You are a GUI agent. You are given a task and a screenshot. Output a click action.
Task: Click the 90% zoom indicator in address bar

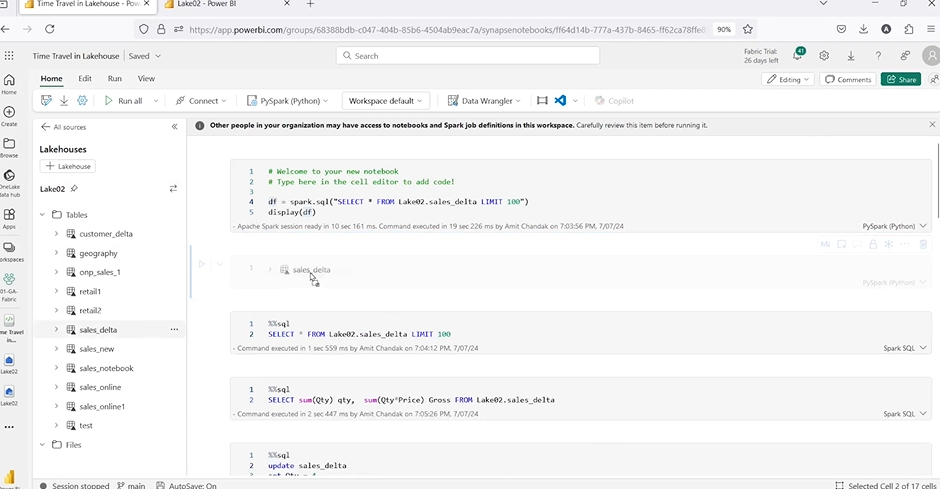coord(724,29)
